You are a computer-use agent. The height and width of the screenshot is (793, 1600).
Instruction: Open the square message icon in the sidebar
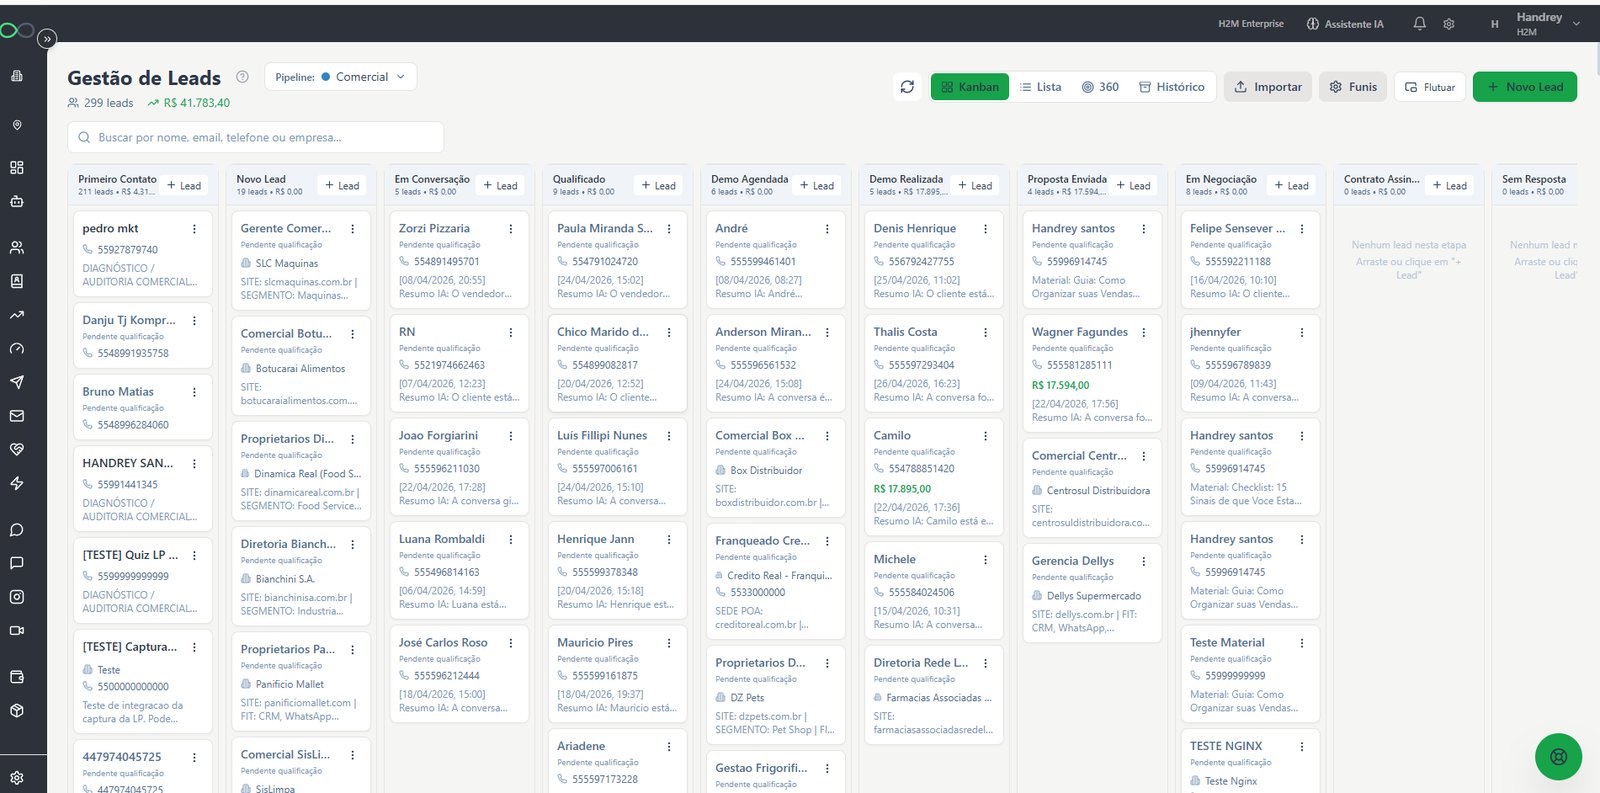(x=17, y=563)
